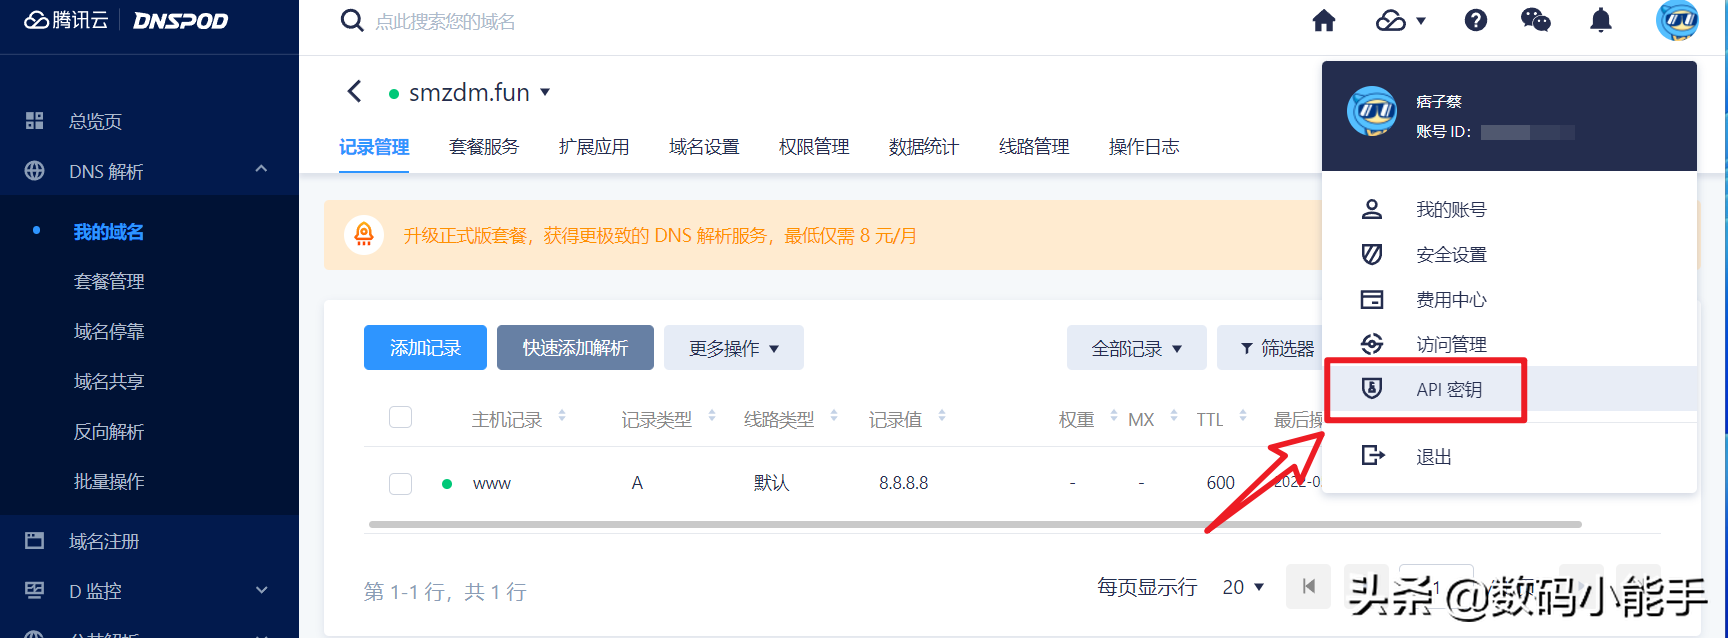This screenshot has width=1728, height=638.
Task: Select API 密钥 in account menu
Action: pos(1510,388)
